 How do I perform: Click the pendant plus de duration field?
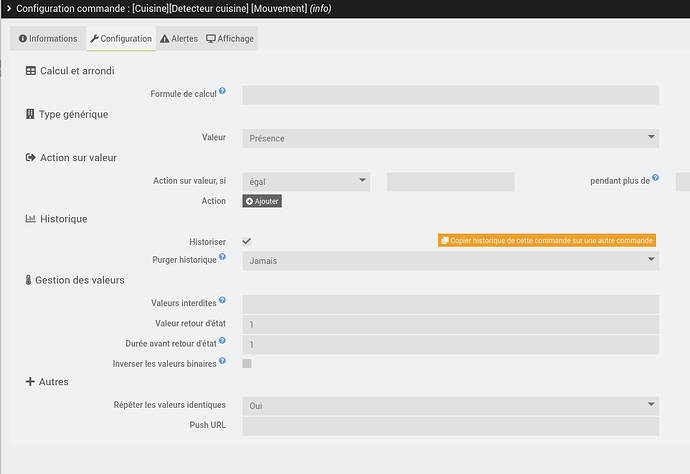[683, 182]
